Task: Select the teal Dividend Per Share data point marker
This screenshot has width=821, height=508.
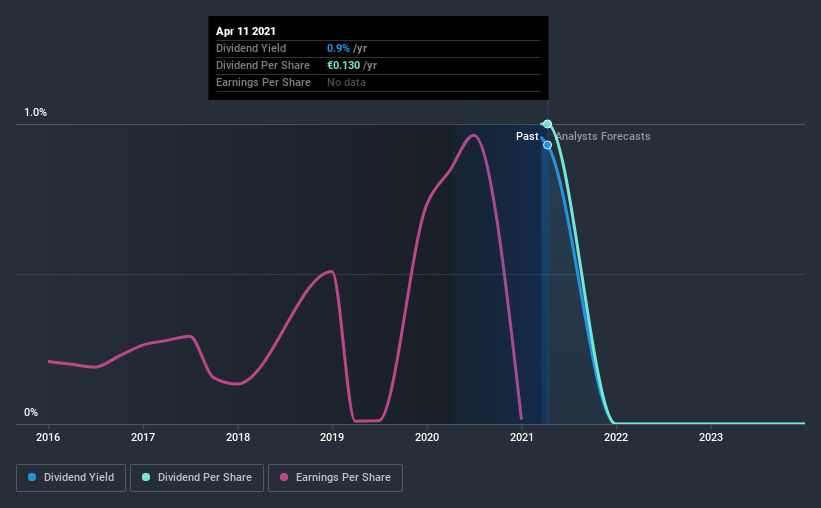Action: (547, 124)
